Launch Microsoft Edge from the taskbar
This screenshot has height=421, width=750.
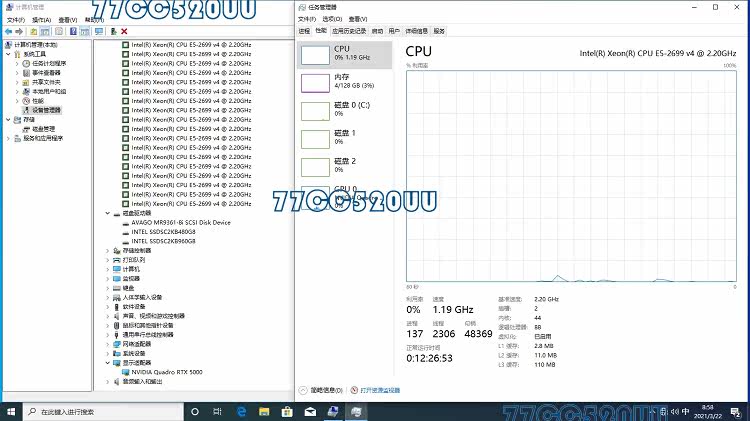[x=241, y=411]
